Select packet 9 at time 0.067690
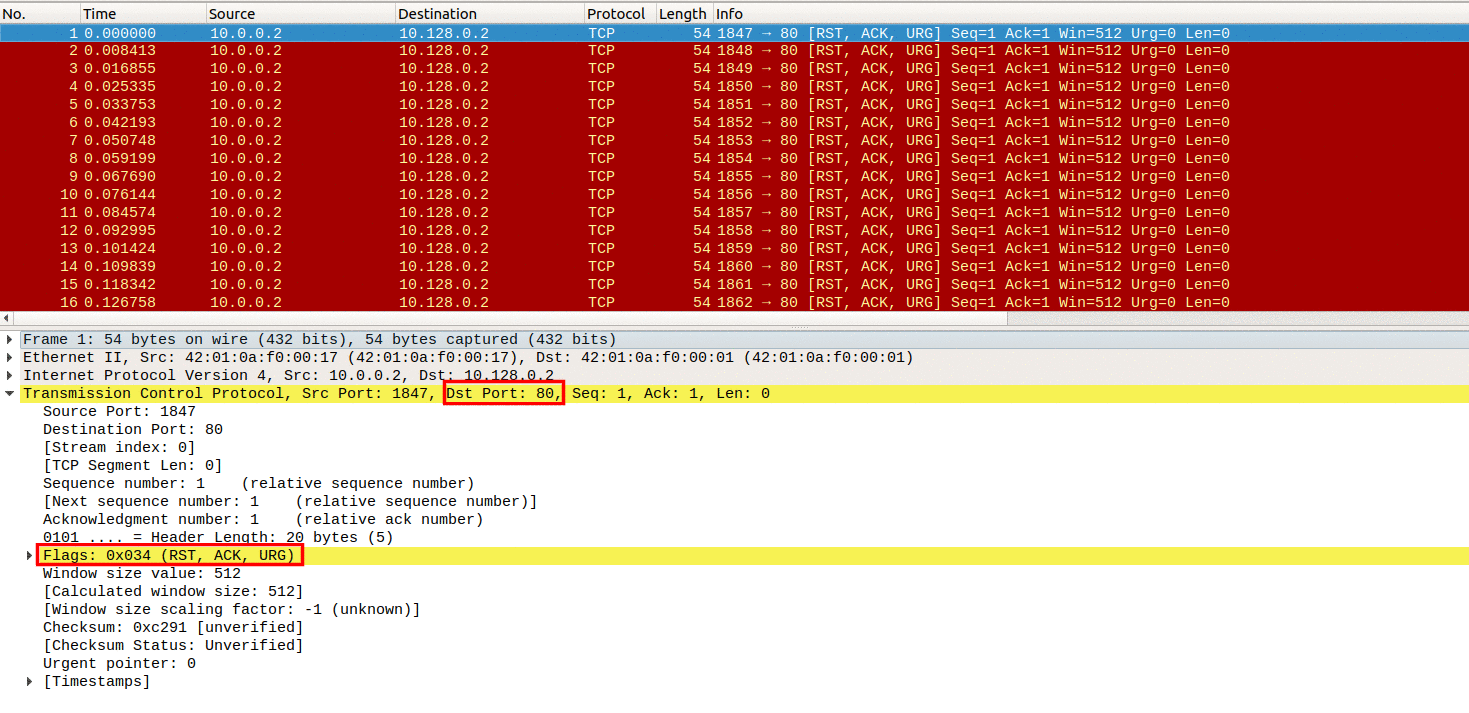The height and width of the screenshot is (713, 1469). 734,177
